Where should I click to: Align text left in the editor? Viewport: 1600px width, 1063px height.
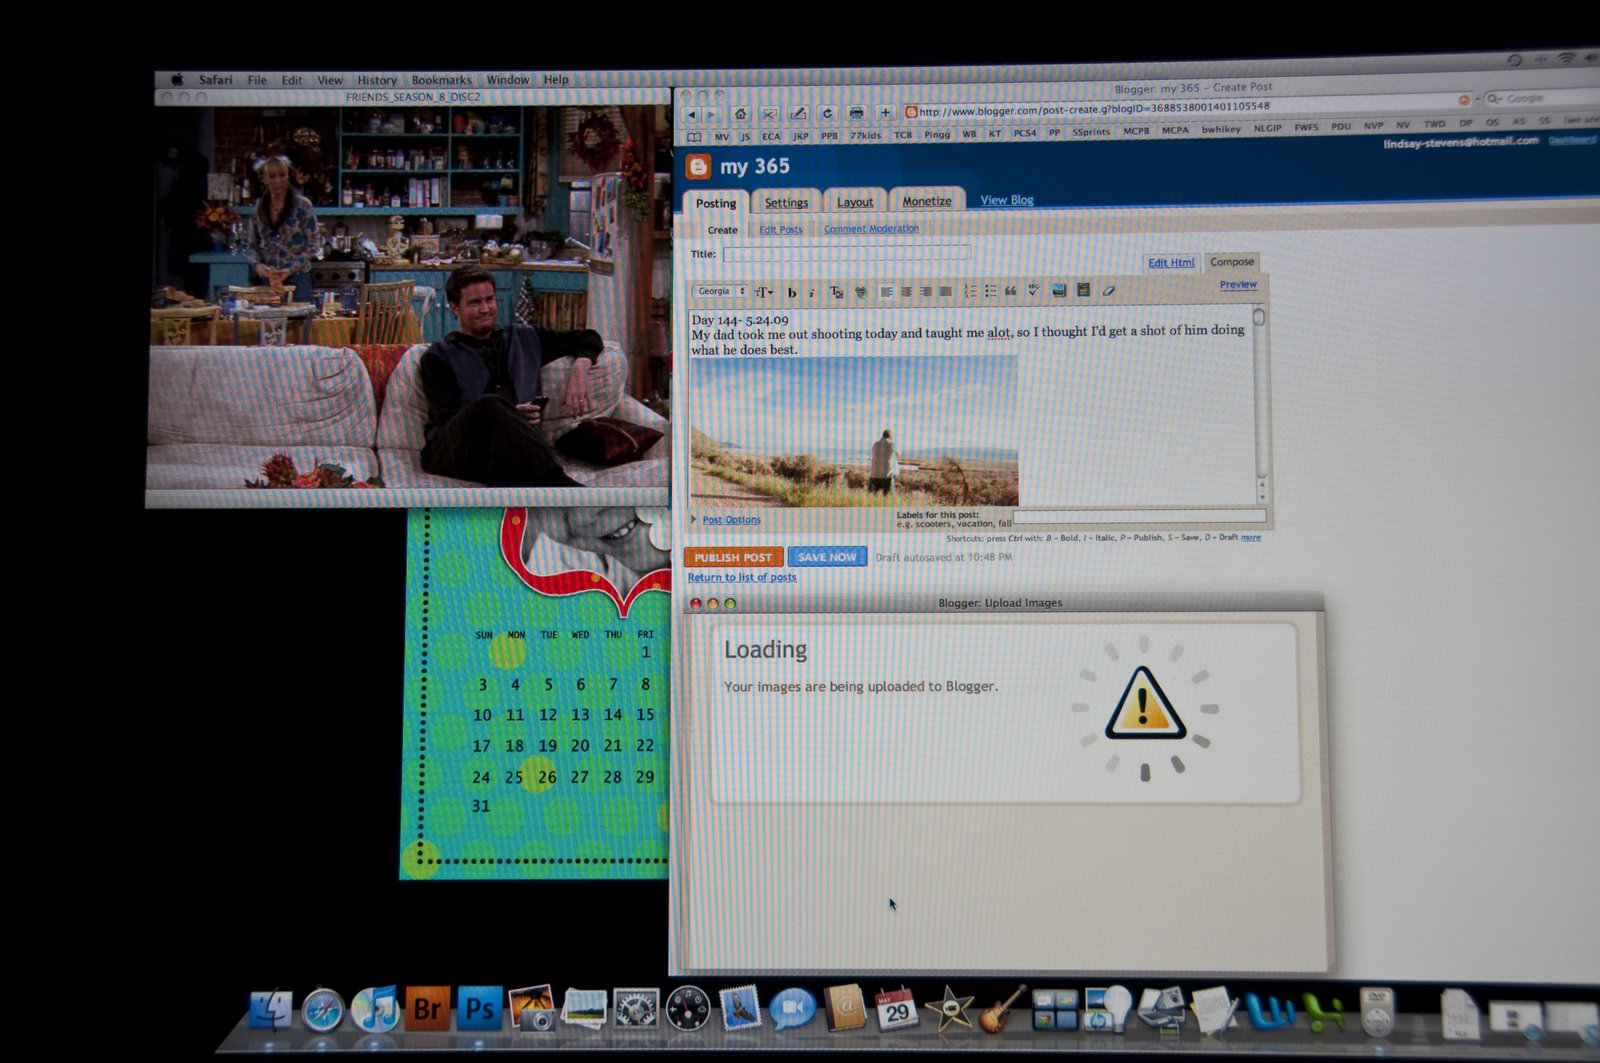coord(886,292)
